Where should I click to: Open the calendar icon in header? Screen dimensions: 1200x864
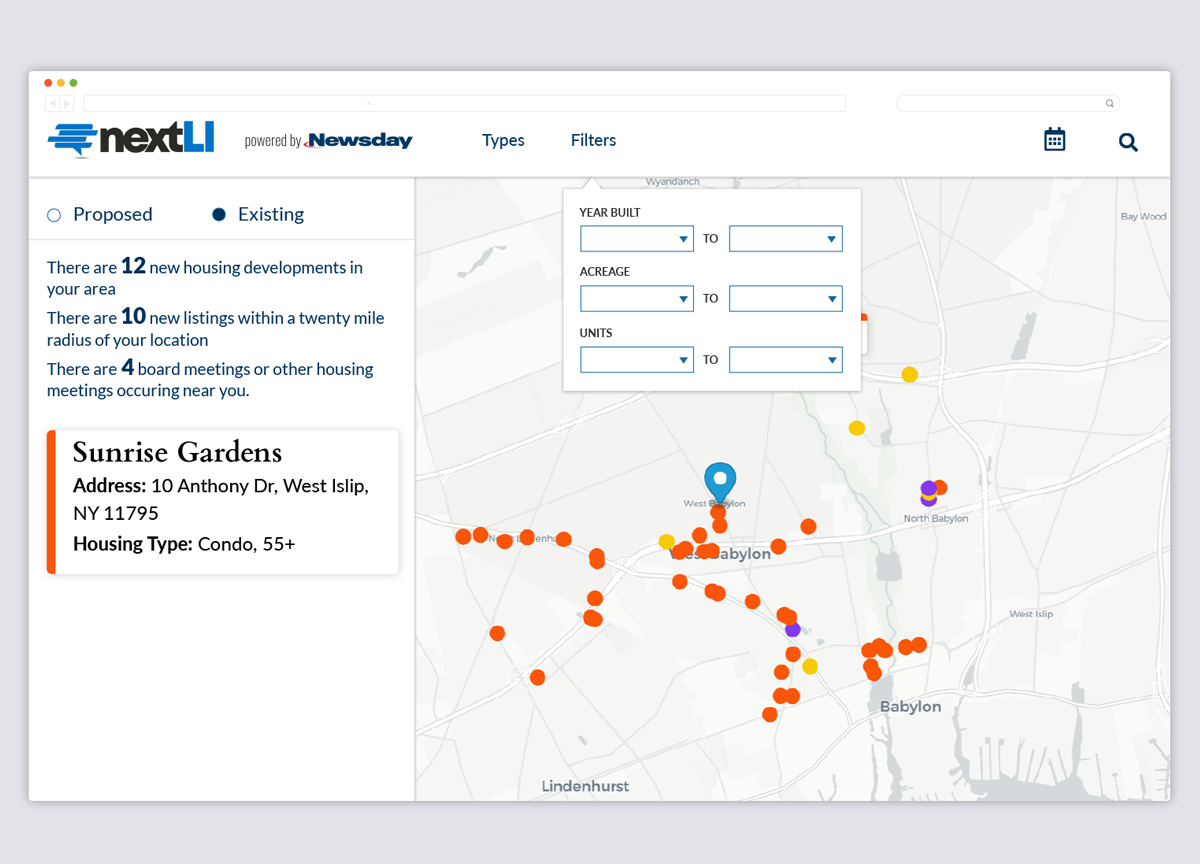tap(1054, 140)
